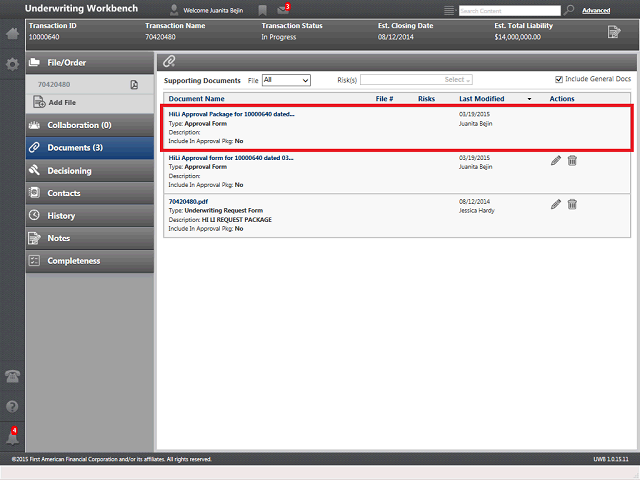
Task: Click Est. Total Liability $14,000,000.00
Action: coord(518,37)
